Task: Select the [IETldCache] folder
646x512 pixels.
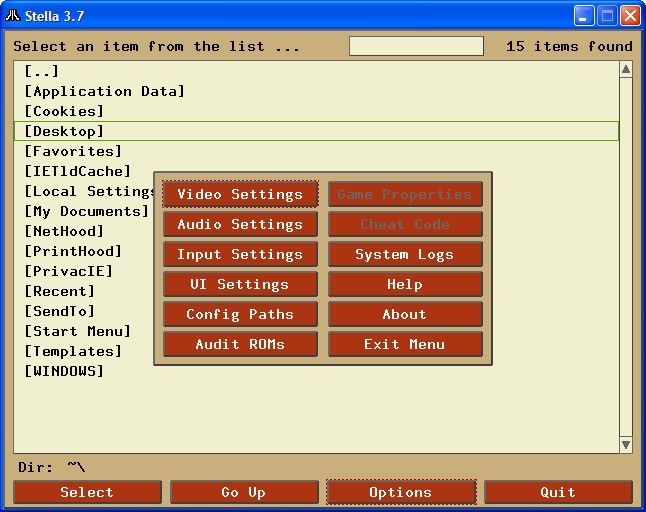Action: point(77,171)
